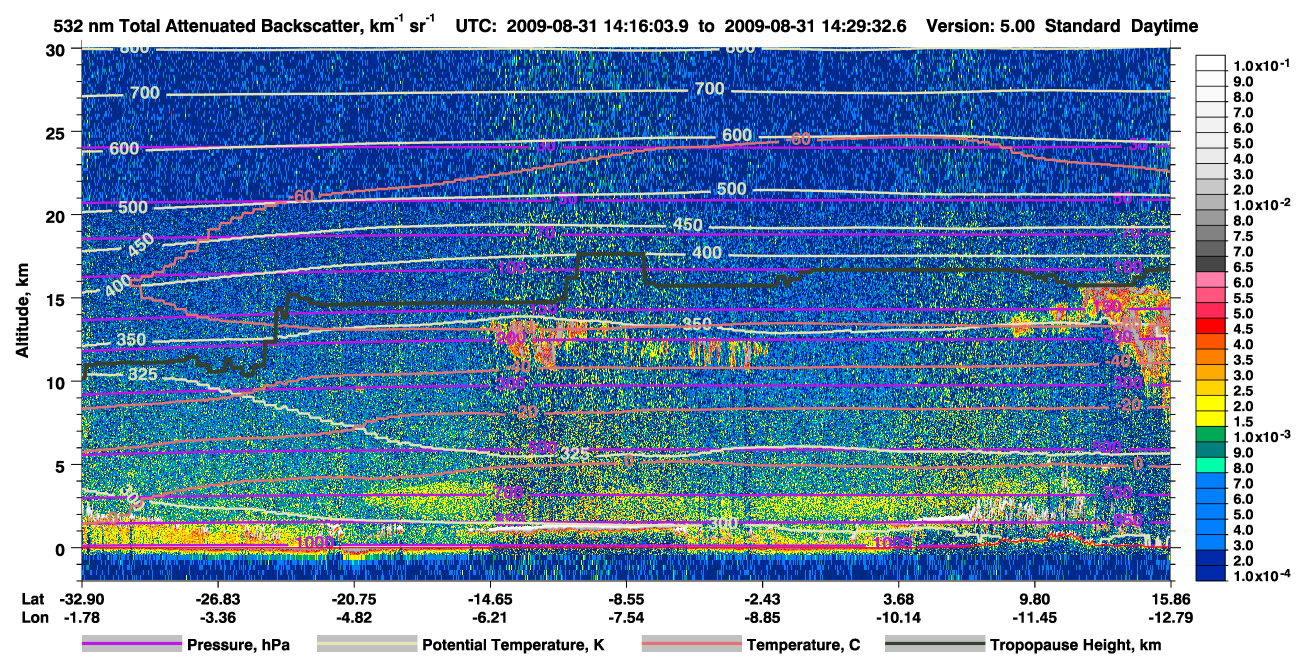The height and width of the screenshot is (667, 1300).
Task: Click the Potential Temperature legend line swatch
Action: click(366, 646)
